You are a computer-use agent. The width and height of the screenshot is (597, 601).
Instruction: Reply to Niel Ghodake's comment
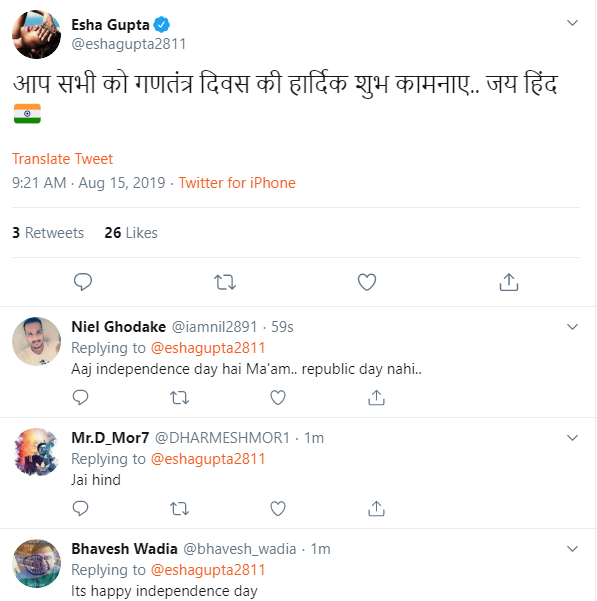(x=80, y=397)
